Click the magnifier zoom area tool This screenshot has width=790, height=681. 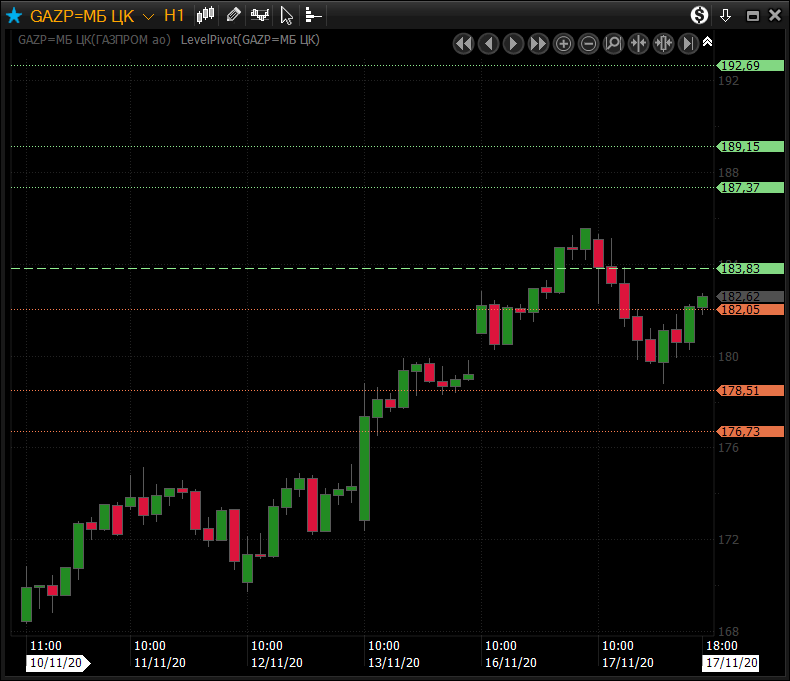click(x=613, y=43)
